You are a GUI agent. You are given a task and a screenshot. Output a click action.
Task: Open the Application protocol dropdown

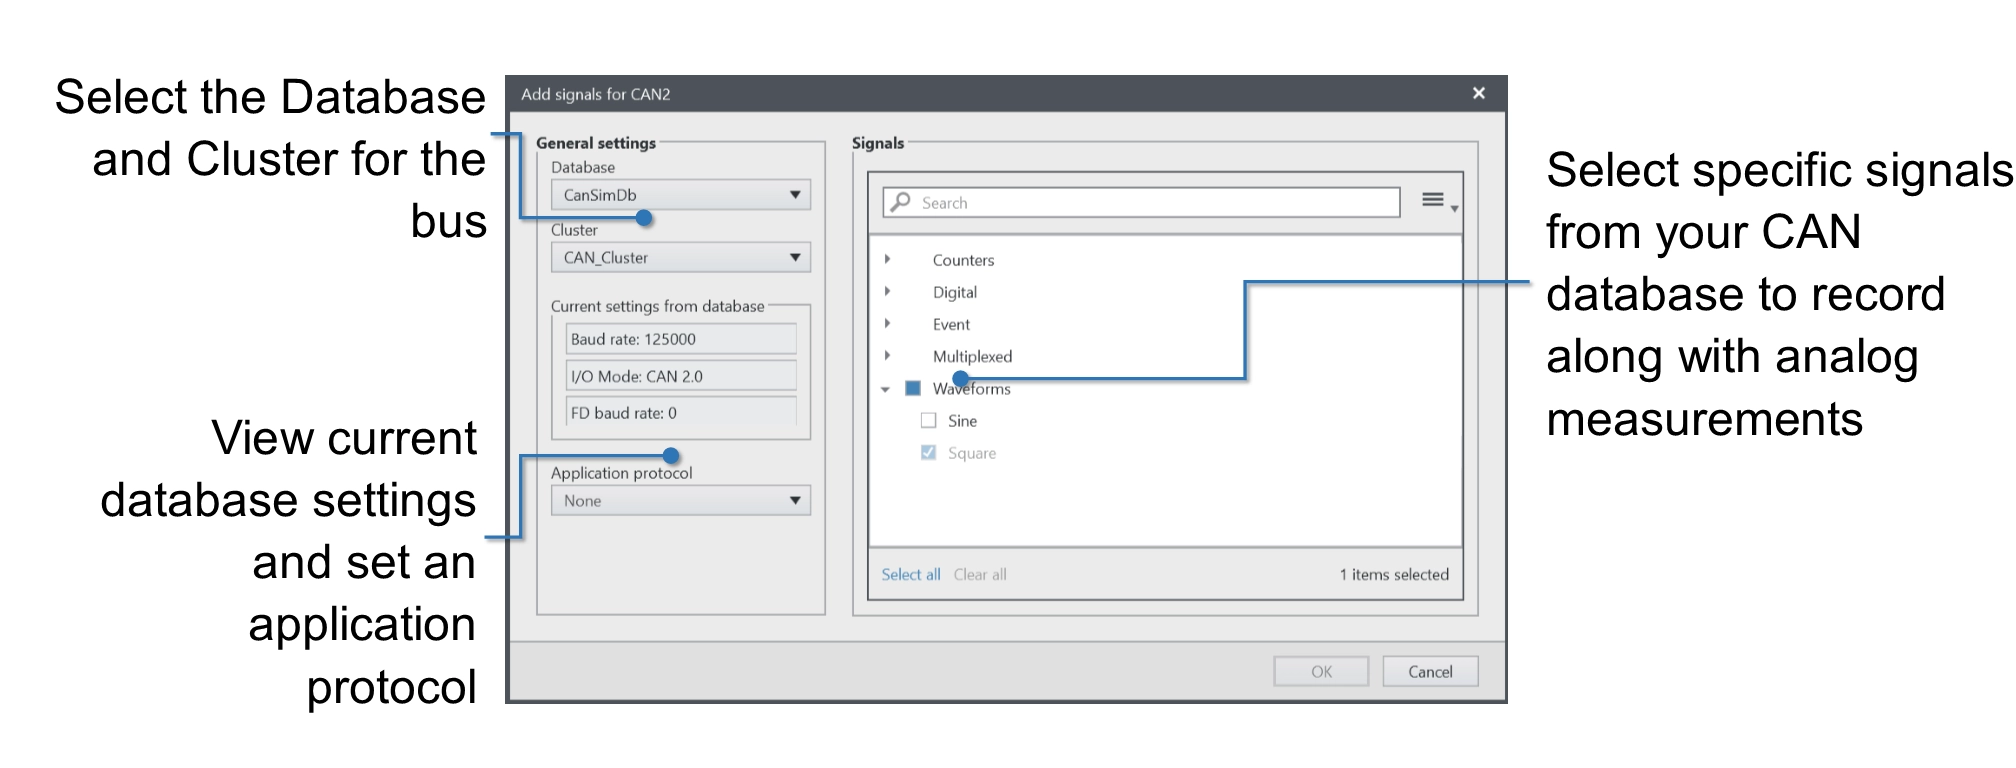[x=680, y=501]
